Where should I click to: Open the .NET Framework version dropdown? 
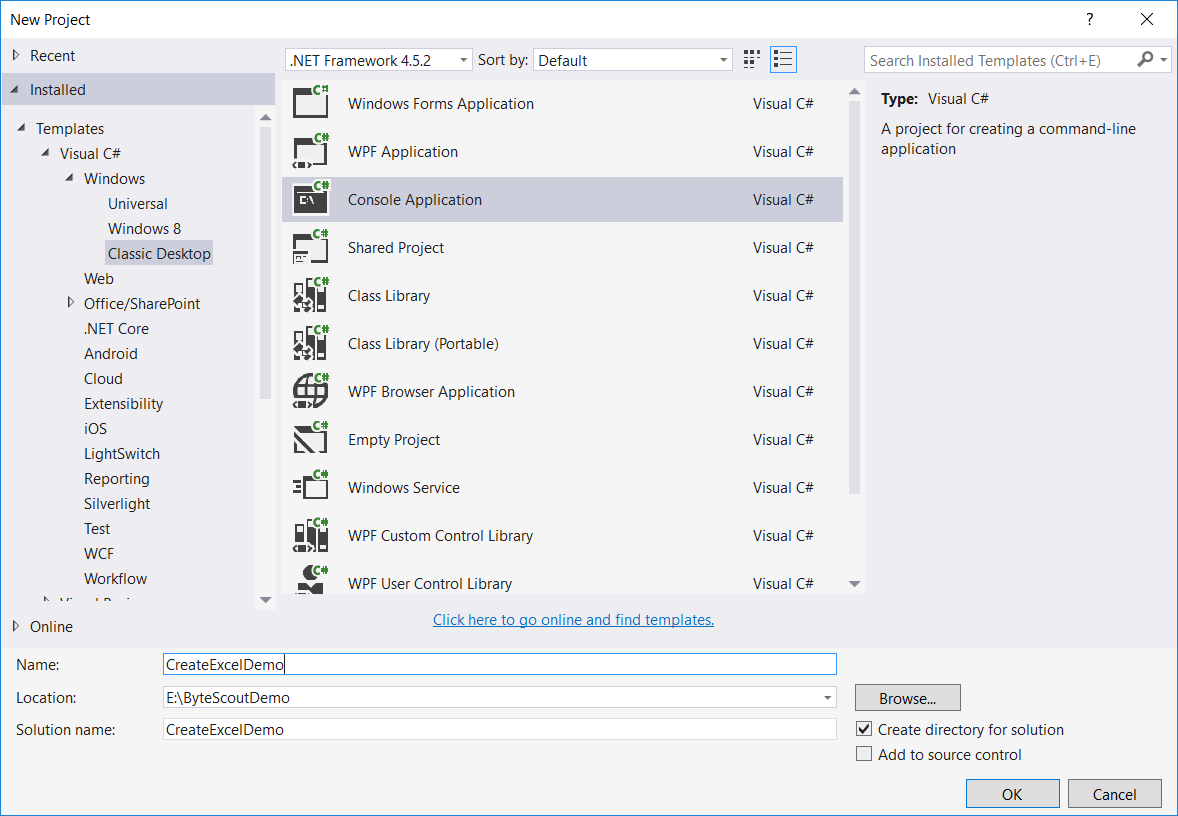click(x=379, y=60)
